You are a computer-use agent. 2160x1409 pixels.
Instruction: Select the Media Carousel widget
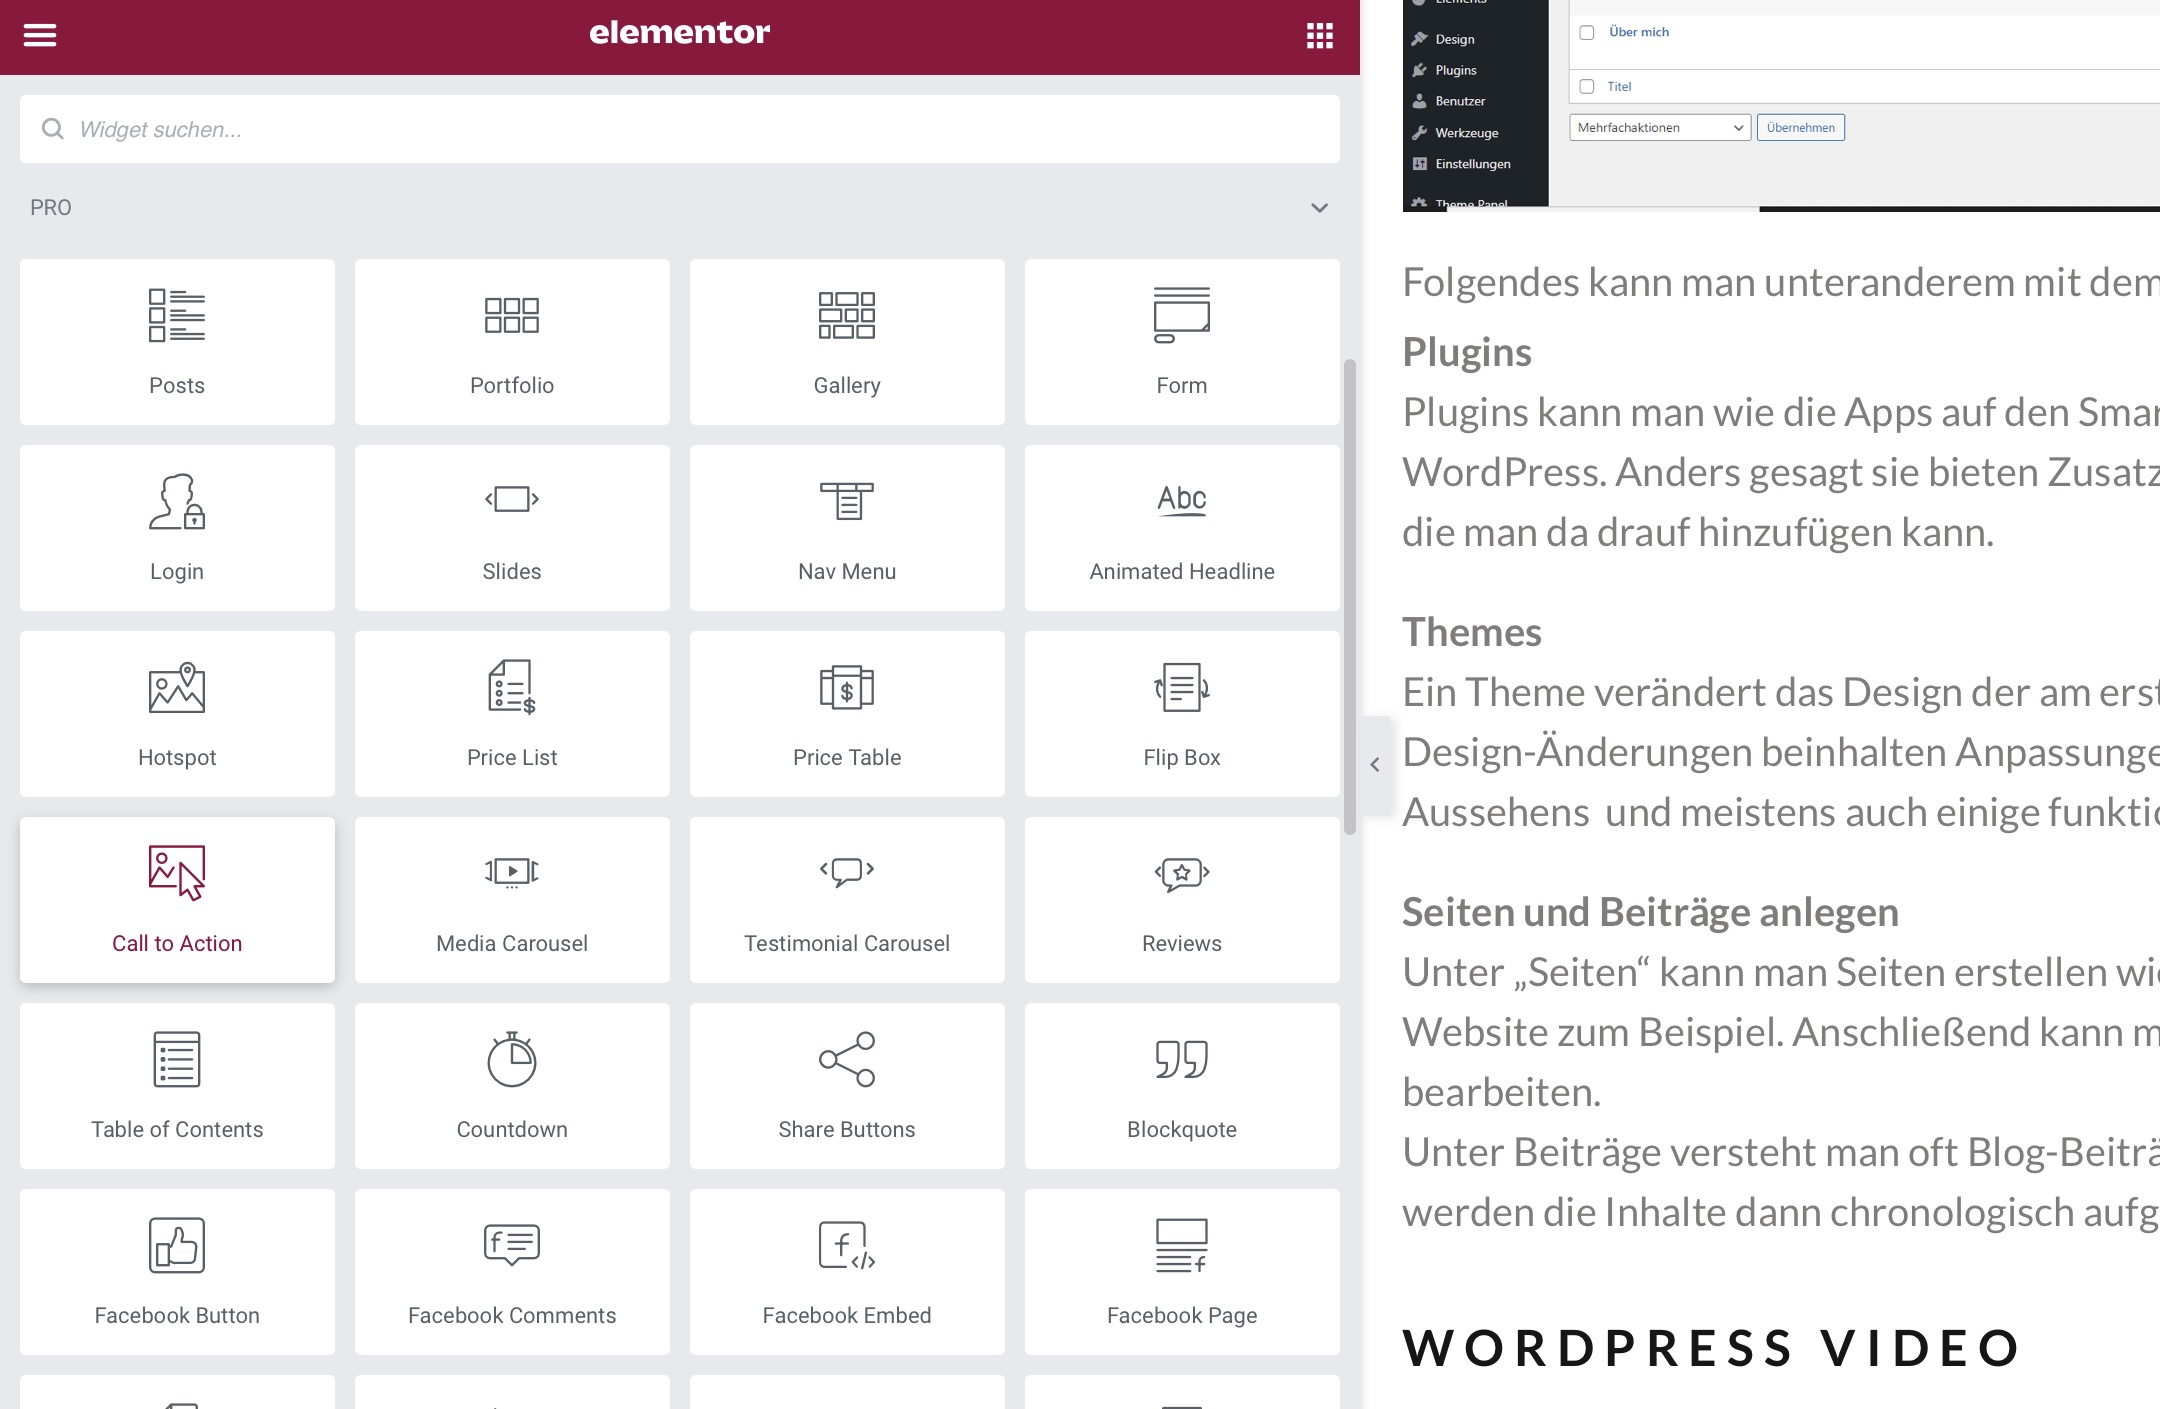pos(512,900)
